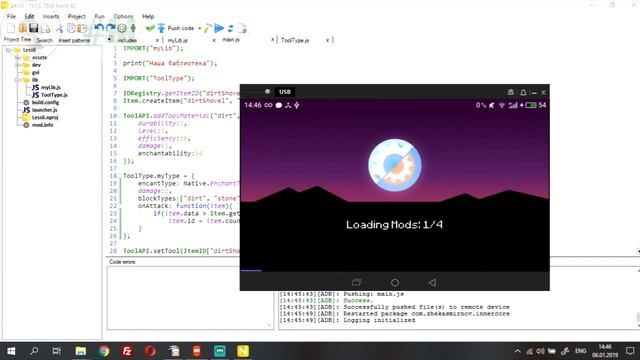This screenshot has width=640, height=360.
Task: Click the hammer build icon
Action: [207, 28]
